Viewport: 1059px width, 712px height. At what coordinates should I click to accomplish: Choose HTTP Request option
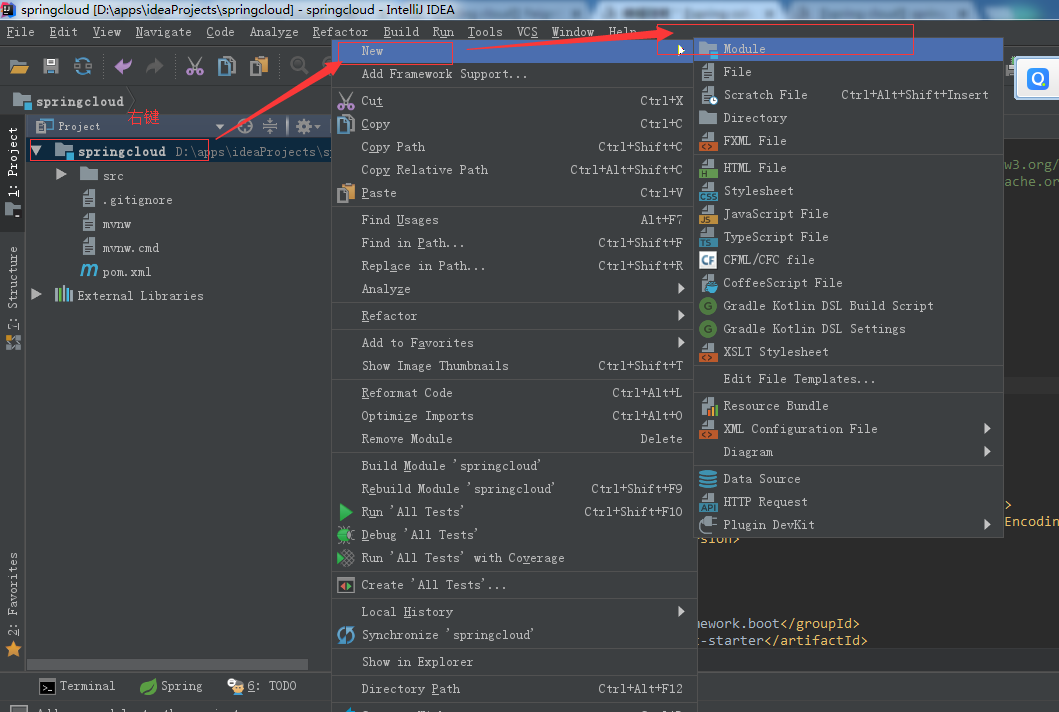(x=848, y=501)
